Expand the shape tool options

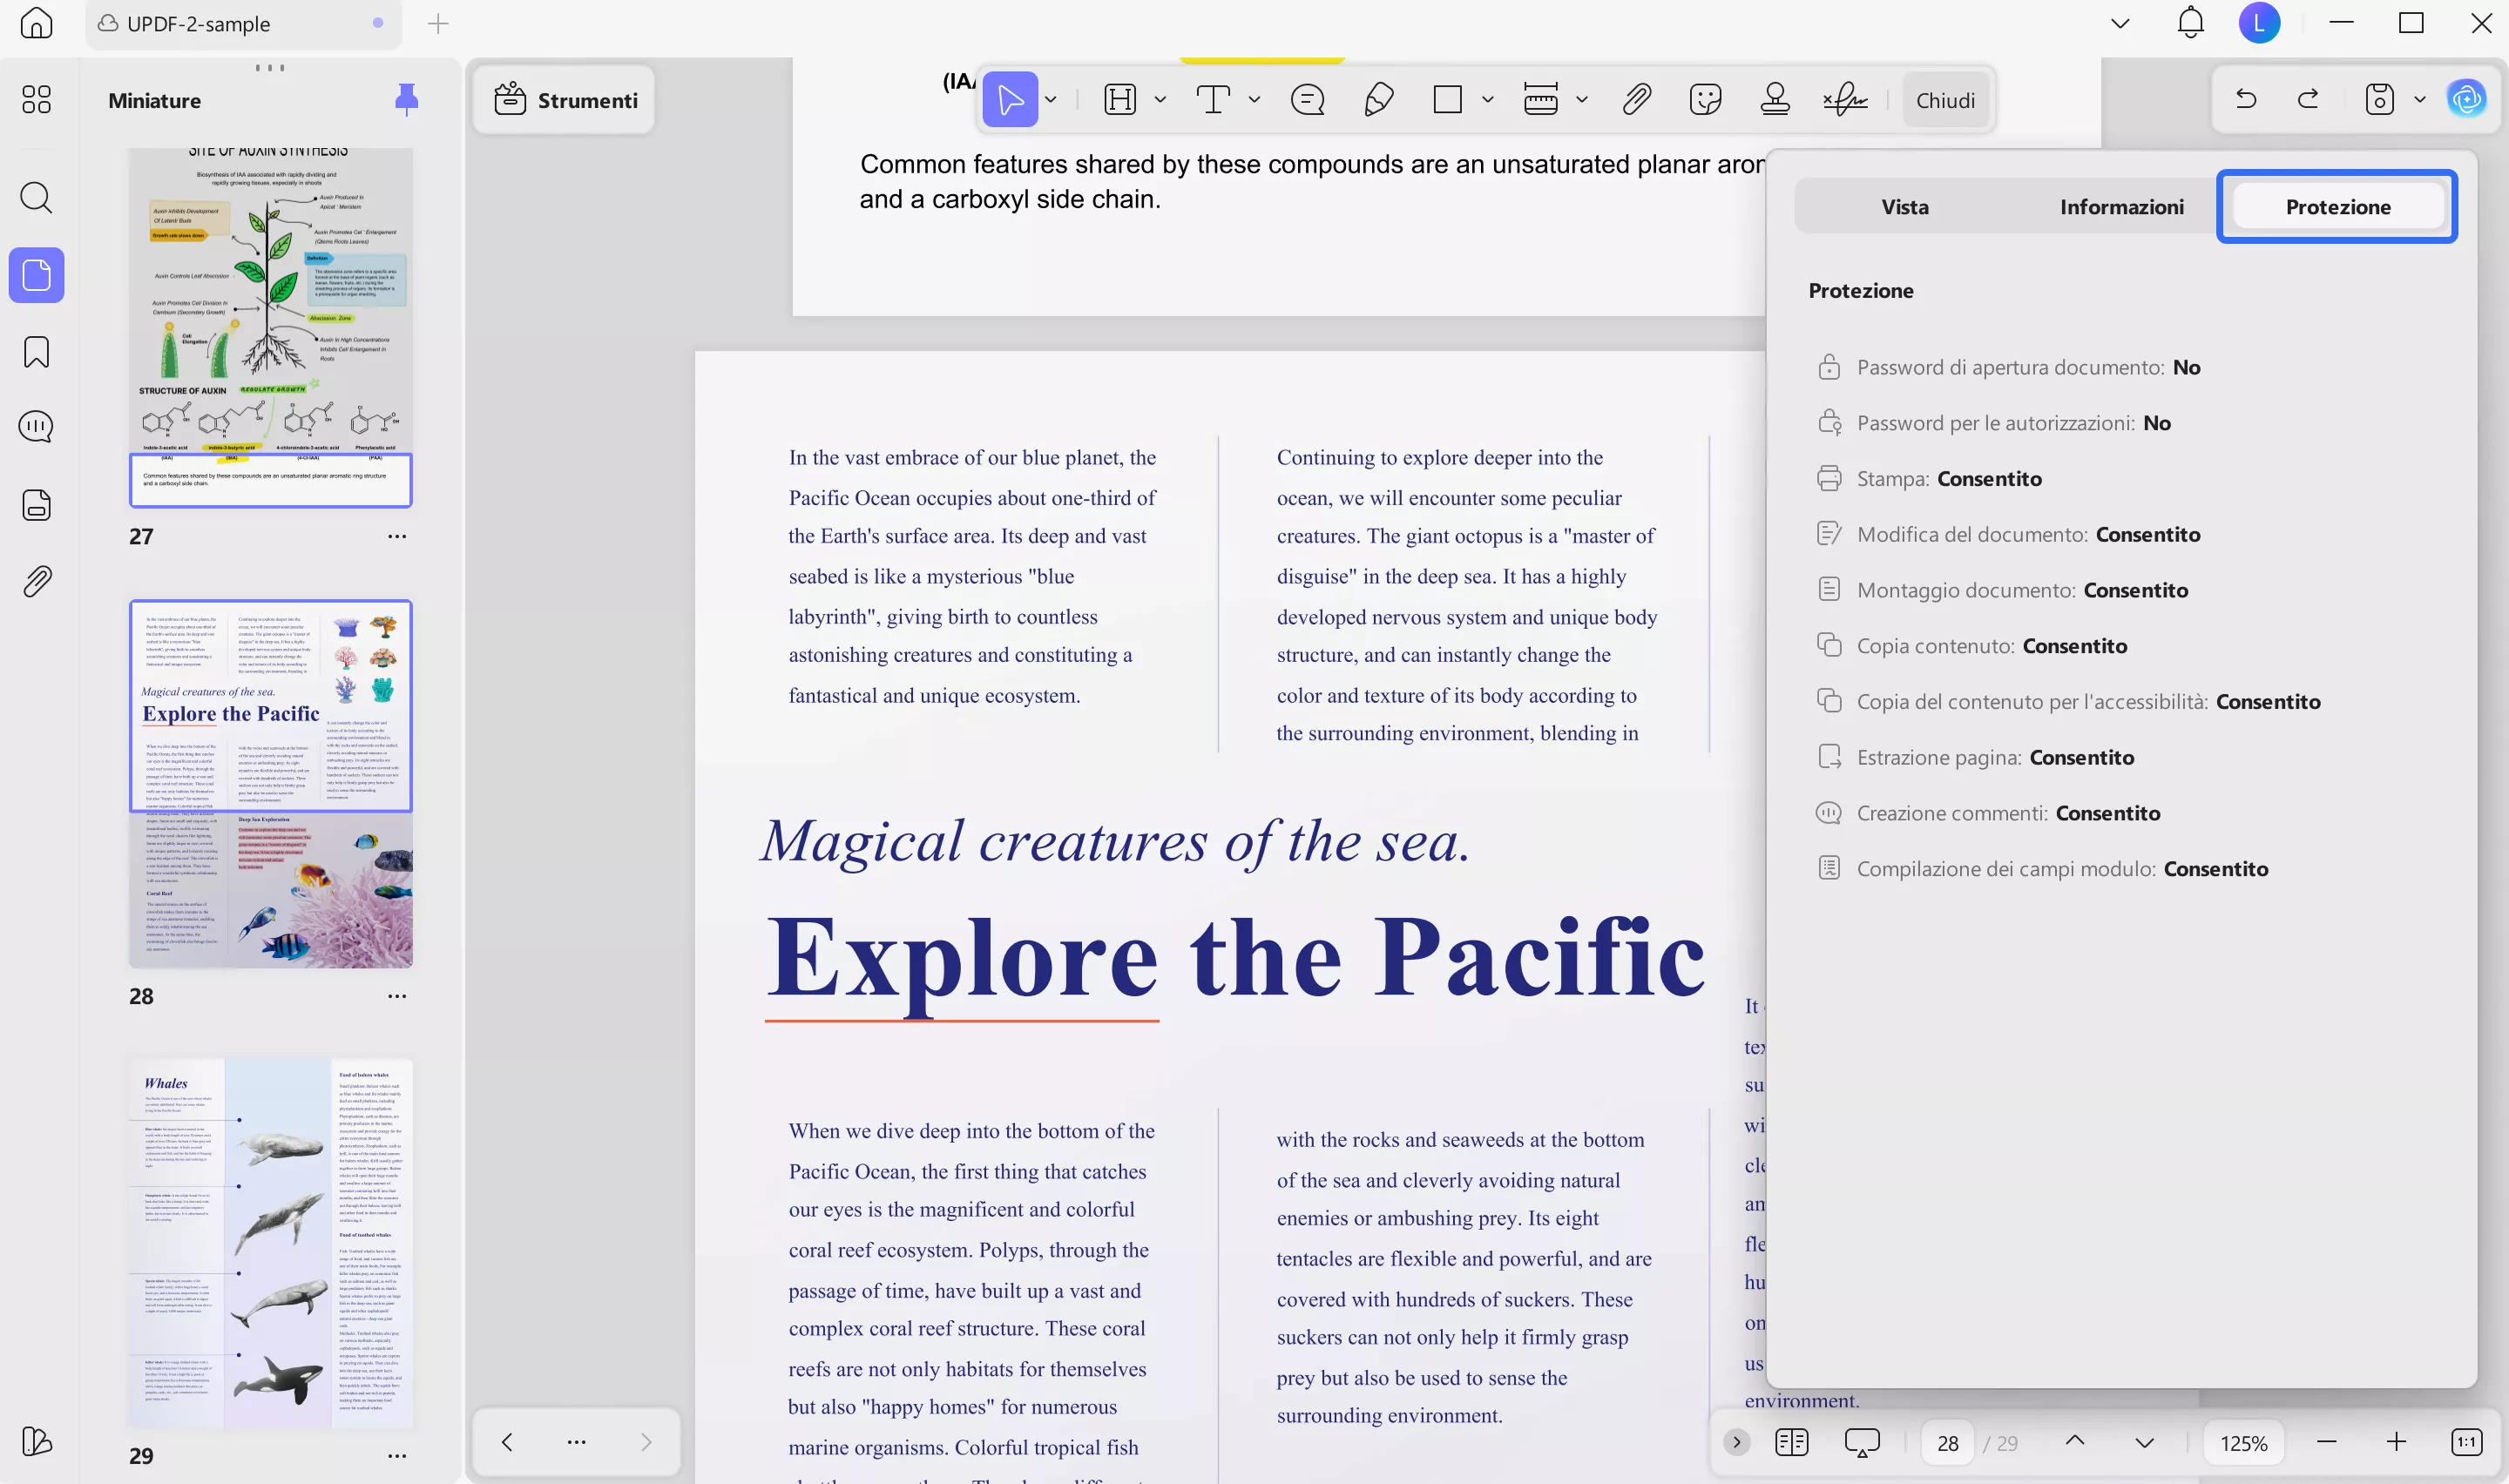click(1488, 100)
